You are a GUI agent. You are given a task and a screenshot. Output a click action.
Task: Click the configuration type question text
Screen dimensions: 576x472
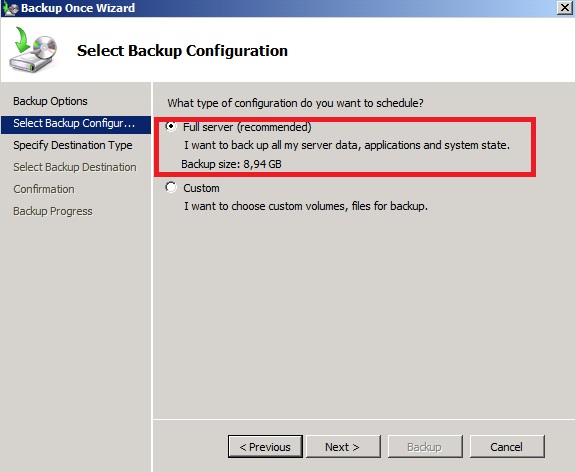coord(295,103)
